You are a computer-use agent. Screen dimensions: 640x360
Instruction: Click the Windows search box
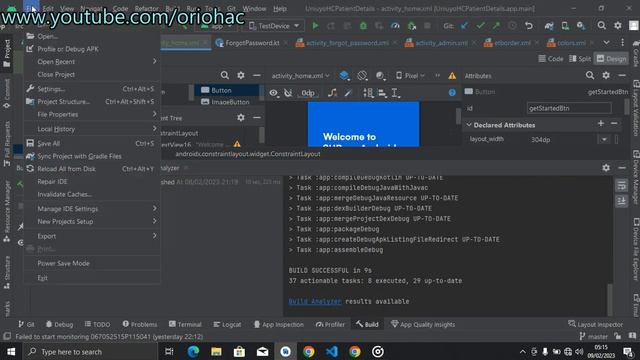click(90, 351)
